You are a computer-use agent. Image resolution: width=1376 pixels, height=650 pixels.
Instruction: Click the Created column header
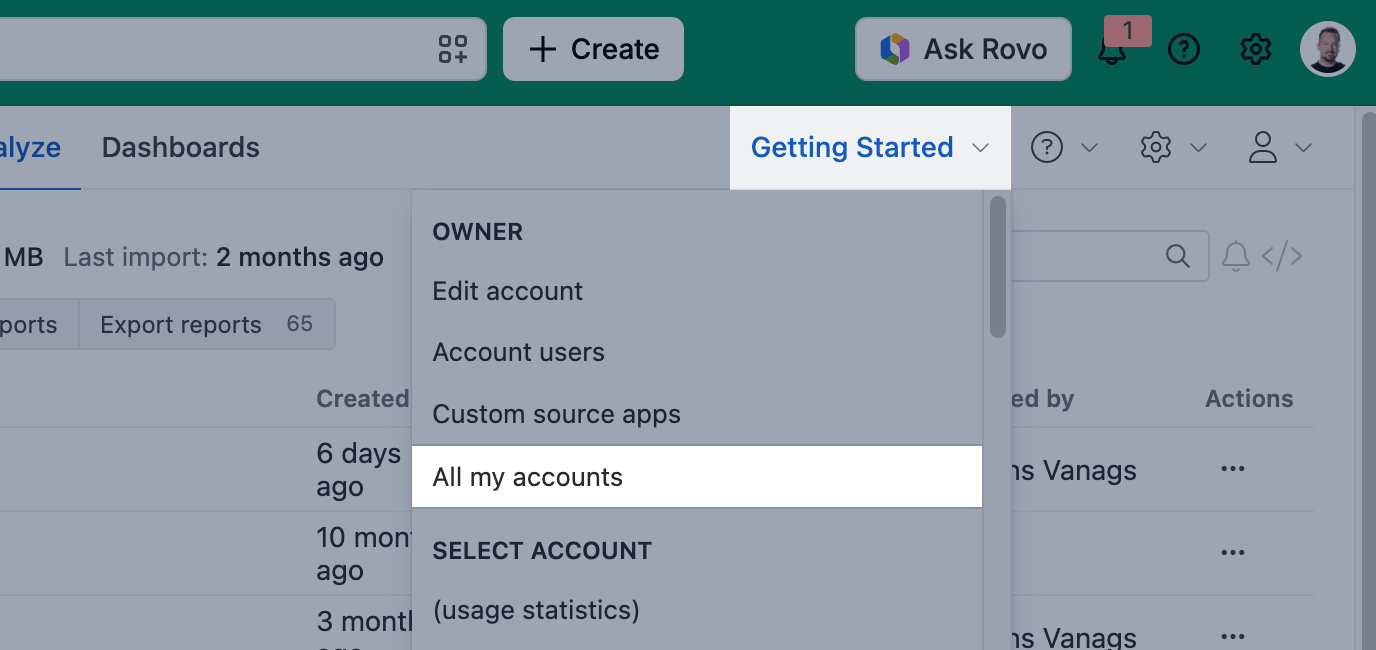[364, 399]
